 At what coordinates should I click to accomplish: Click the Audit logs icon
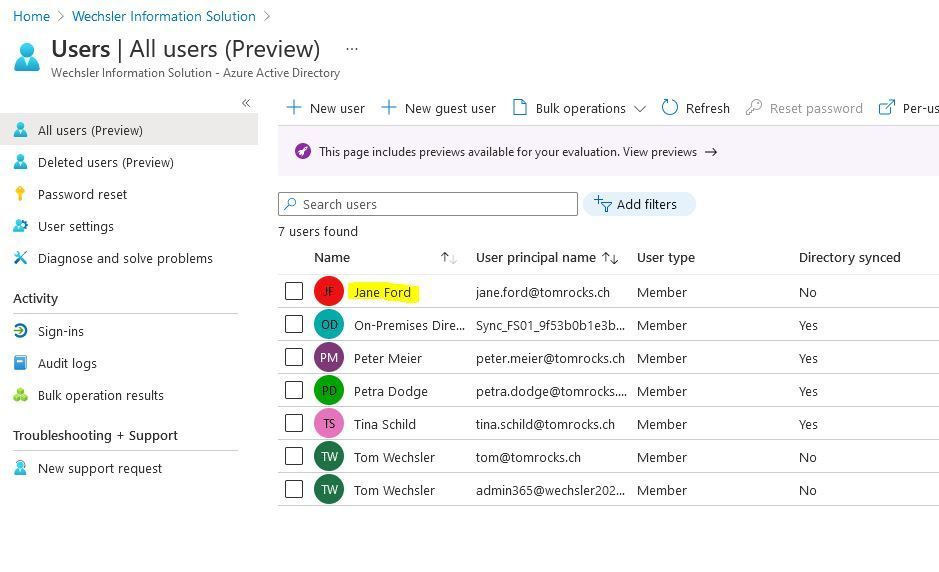coord(20,363)
